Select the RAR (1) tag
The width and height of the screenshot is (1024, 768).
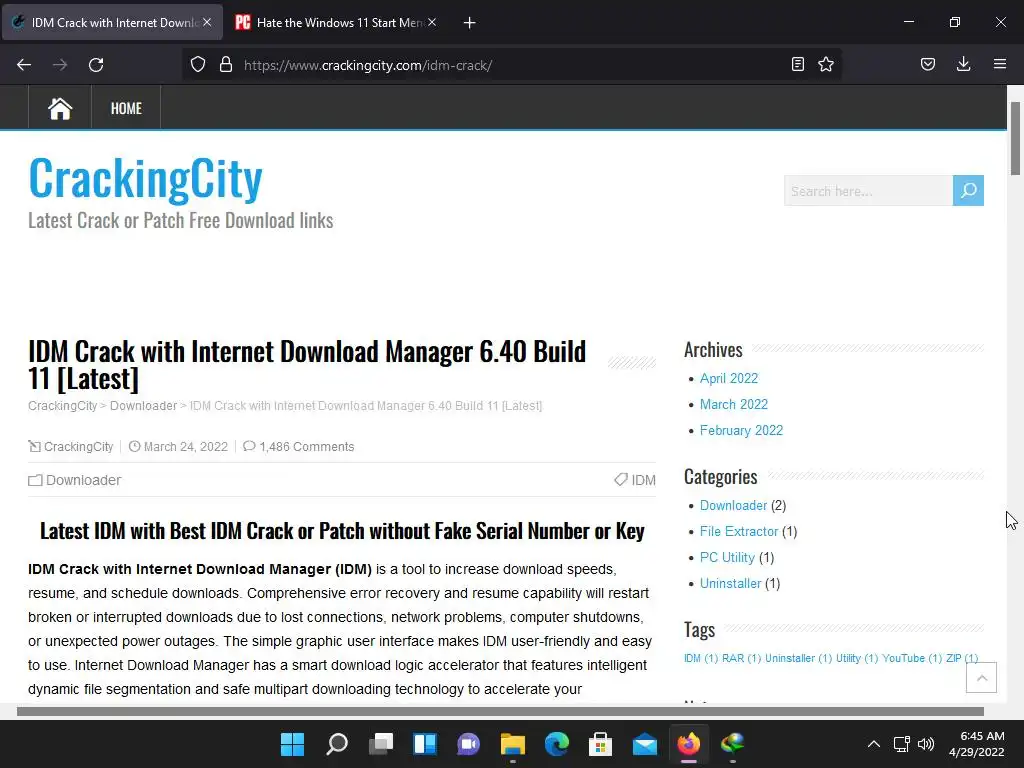click(x=741, y=658)
